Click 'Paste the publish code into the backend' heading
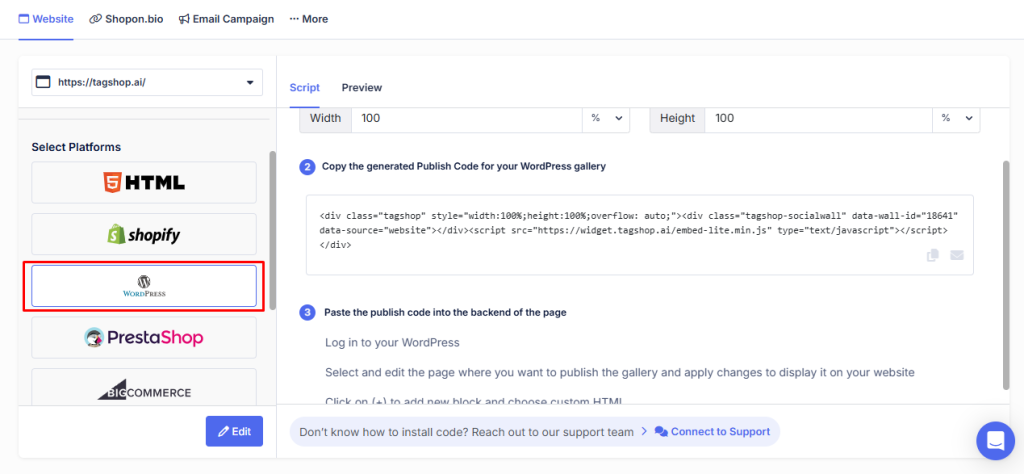This screenshot has height=474, width=1024. (x=445, y=312)
